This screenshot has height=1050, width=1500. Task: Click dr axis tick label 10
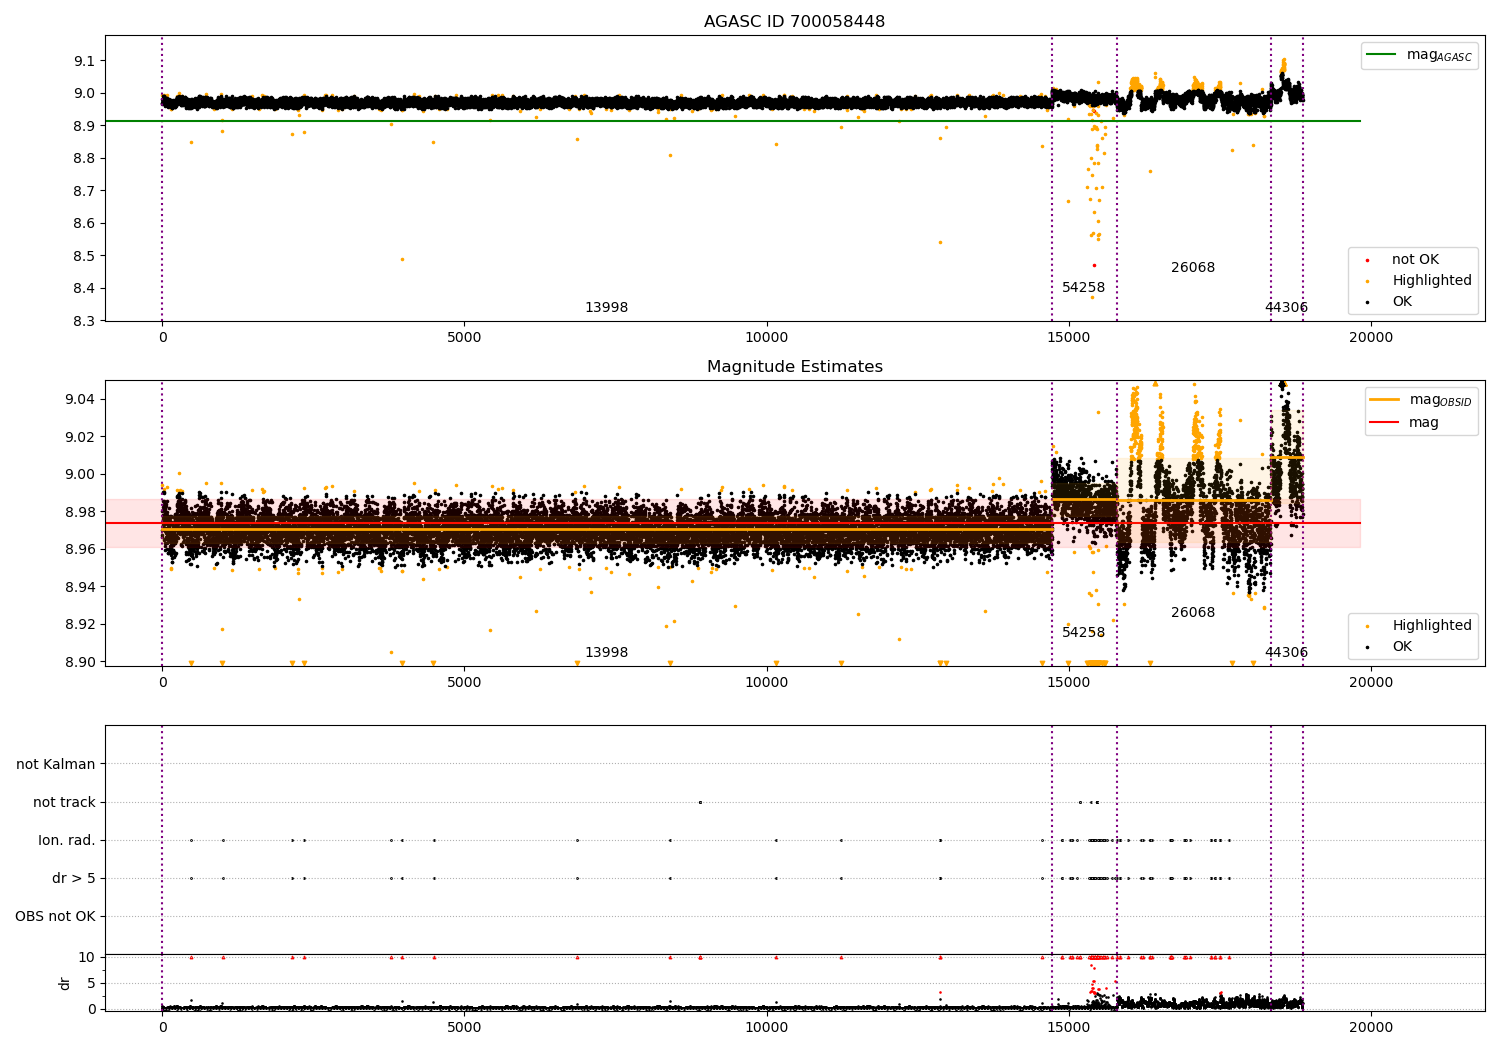click(x=87, y=957)
